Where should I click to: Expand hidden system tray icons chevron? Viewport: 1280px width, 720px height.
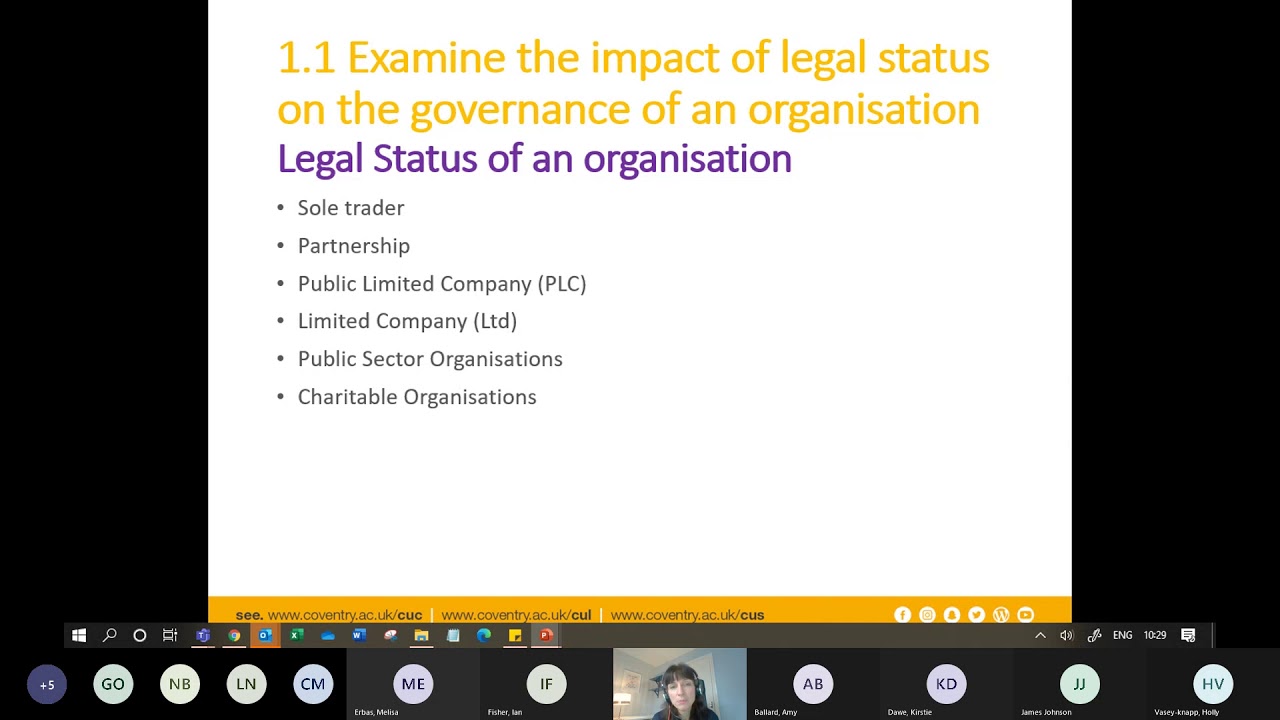pos(1040,635)
